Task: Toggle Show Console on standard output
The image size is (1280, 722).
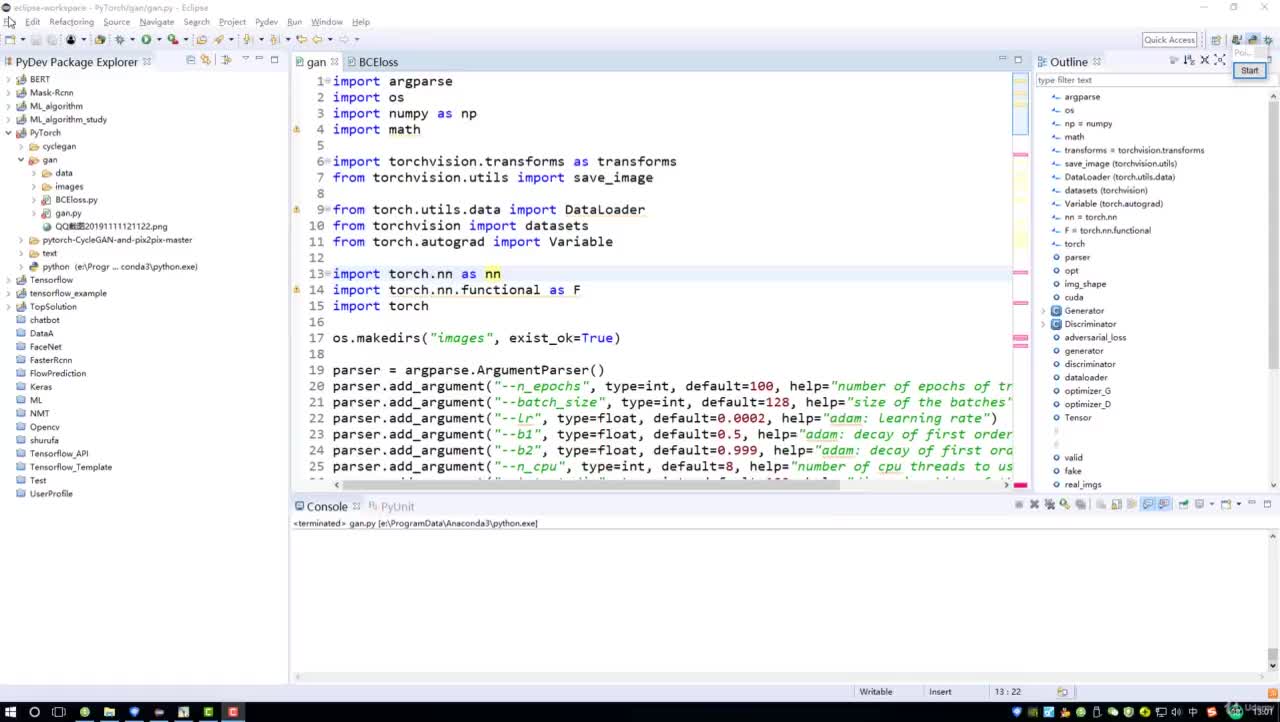Action: [x=1148, y=505]
